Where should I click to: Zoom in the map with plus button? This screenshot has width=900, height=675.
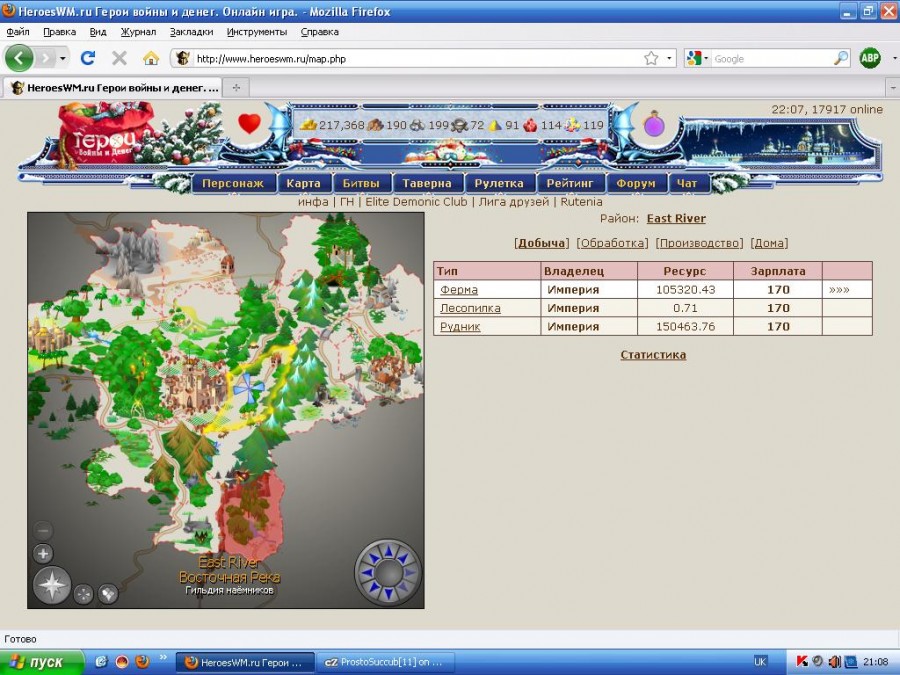click(43, 554)
